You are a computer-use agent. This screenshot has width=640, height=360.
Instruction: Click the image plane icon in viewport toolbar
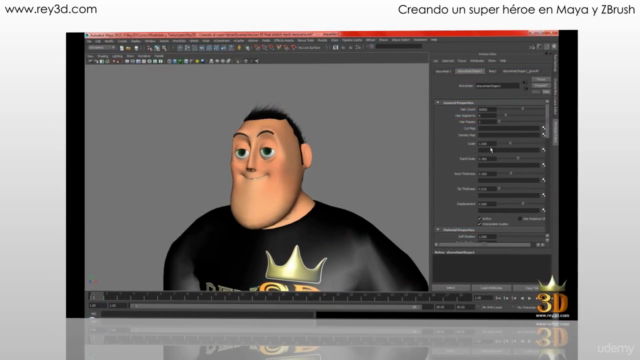pos(108,61)
